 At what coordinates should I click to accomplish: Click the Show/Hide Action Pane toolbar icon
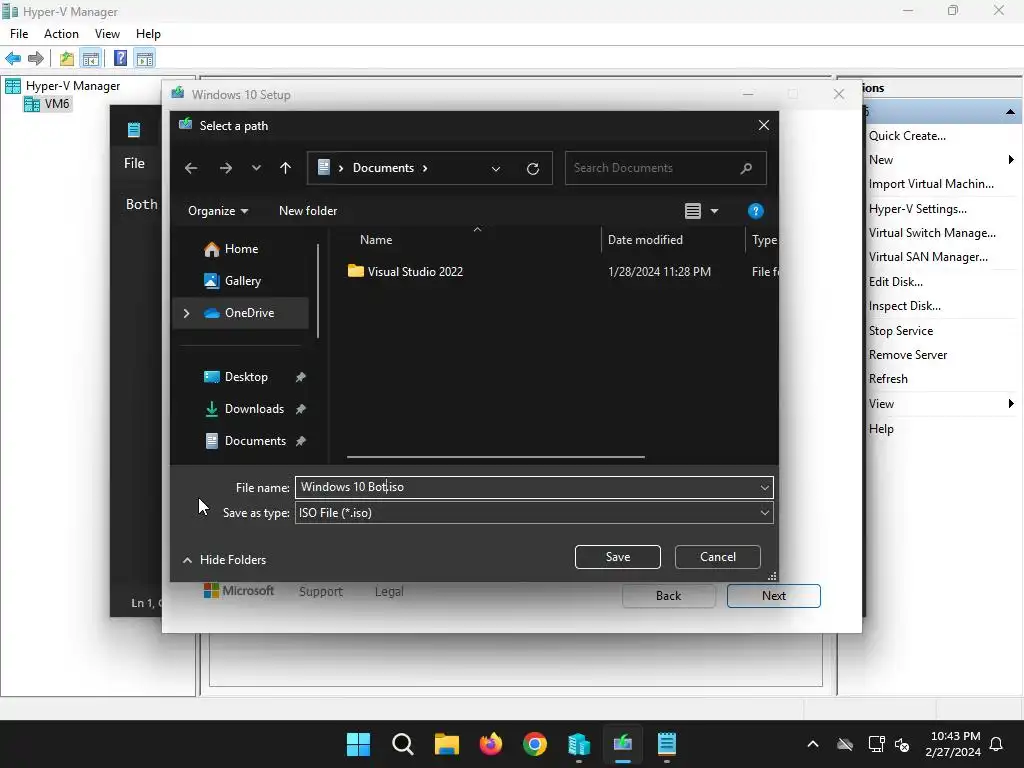pos(145,59)
